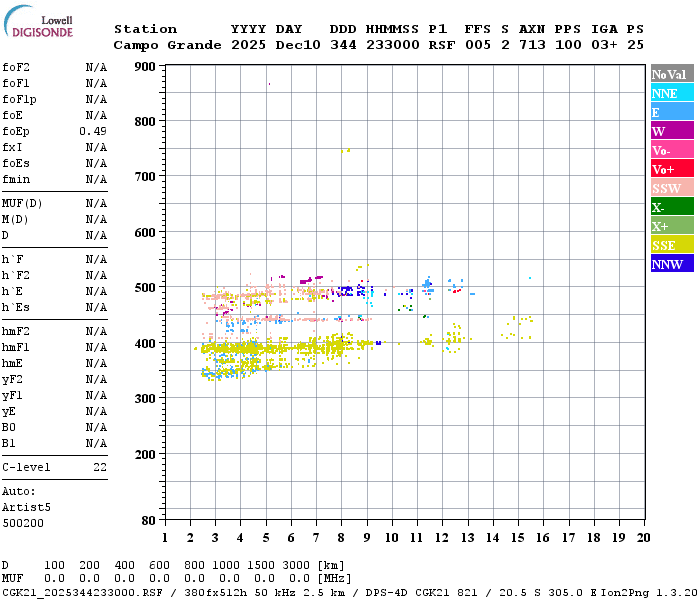700x600 pixels.
Task: Click the E blue legend swatch
Action: [672, 112]
